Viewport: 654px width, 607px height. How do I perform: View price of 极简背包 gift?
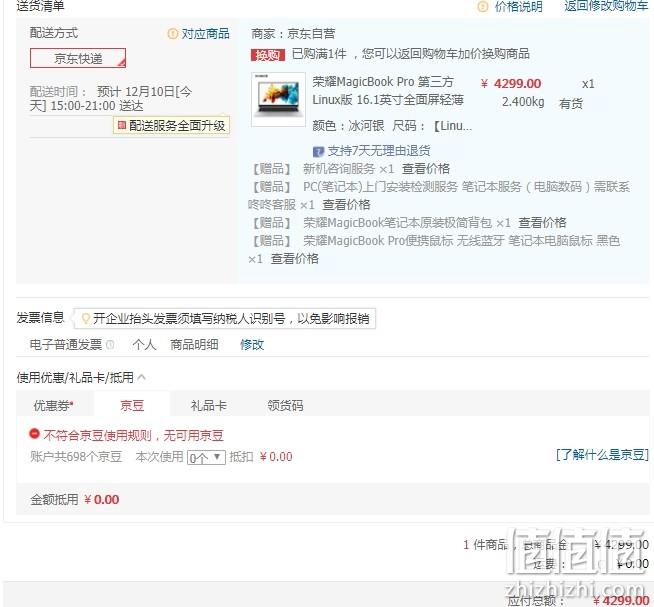pos(542,222)
